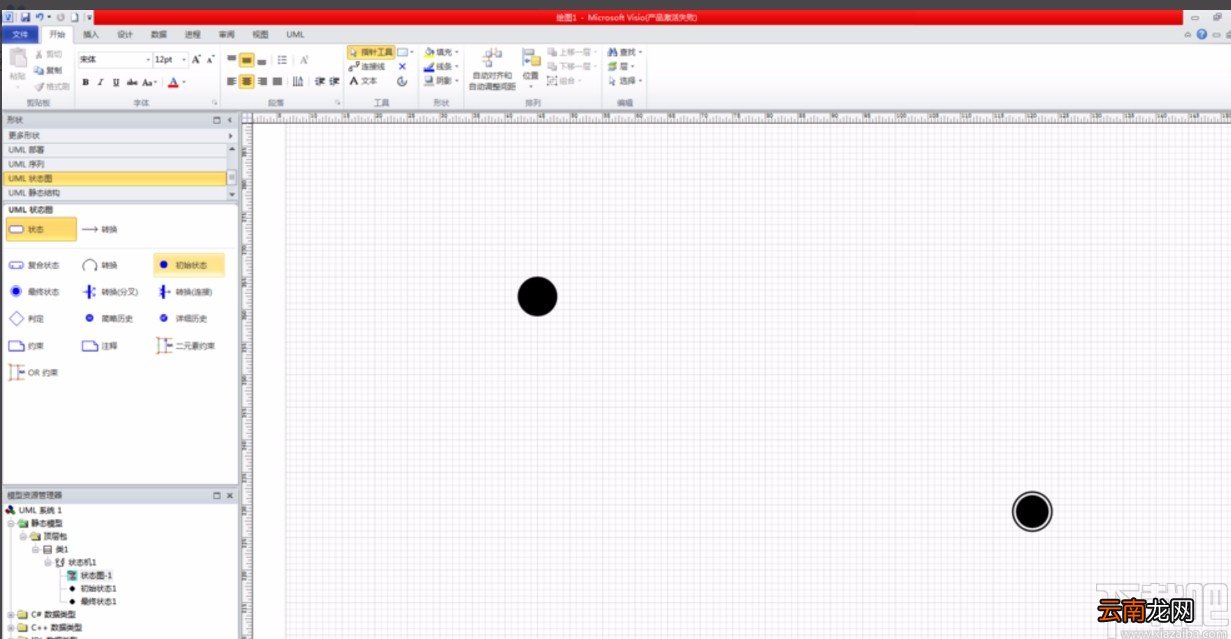Open the UML 序列 stencil
This screenshot has width=1231, height=639.
tap(114, 163)
